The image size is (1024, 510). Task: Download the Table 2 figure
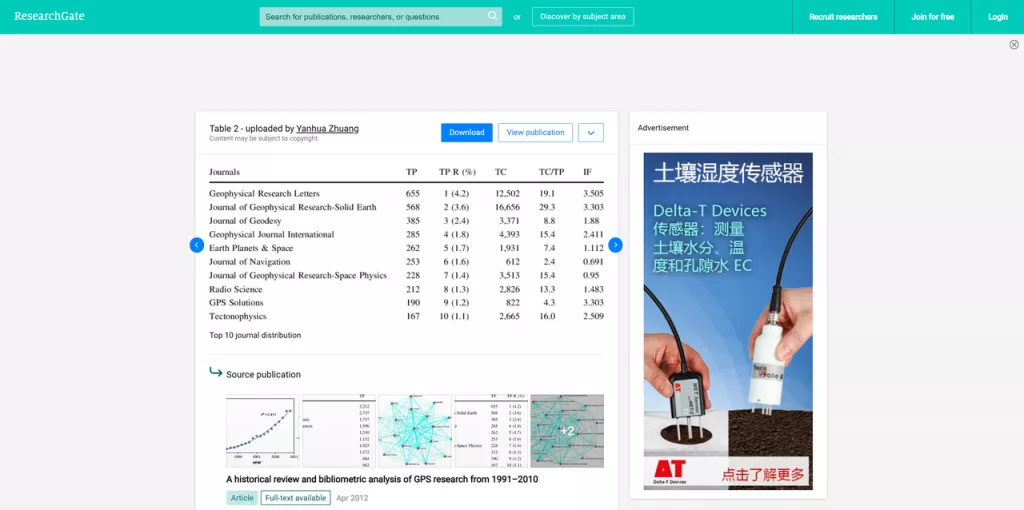[x=466, y=132]
